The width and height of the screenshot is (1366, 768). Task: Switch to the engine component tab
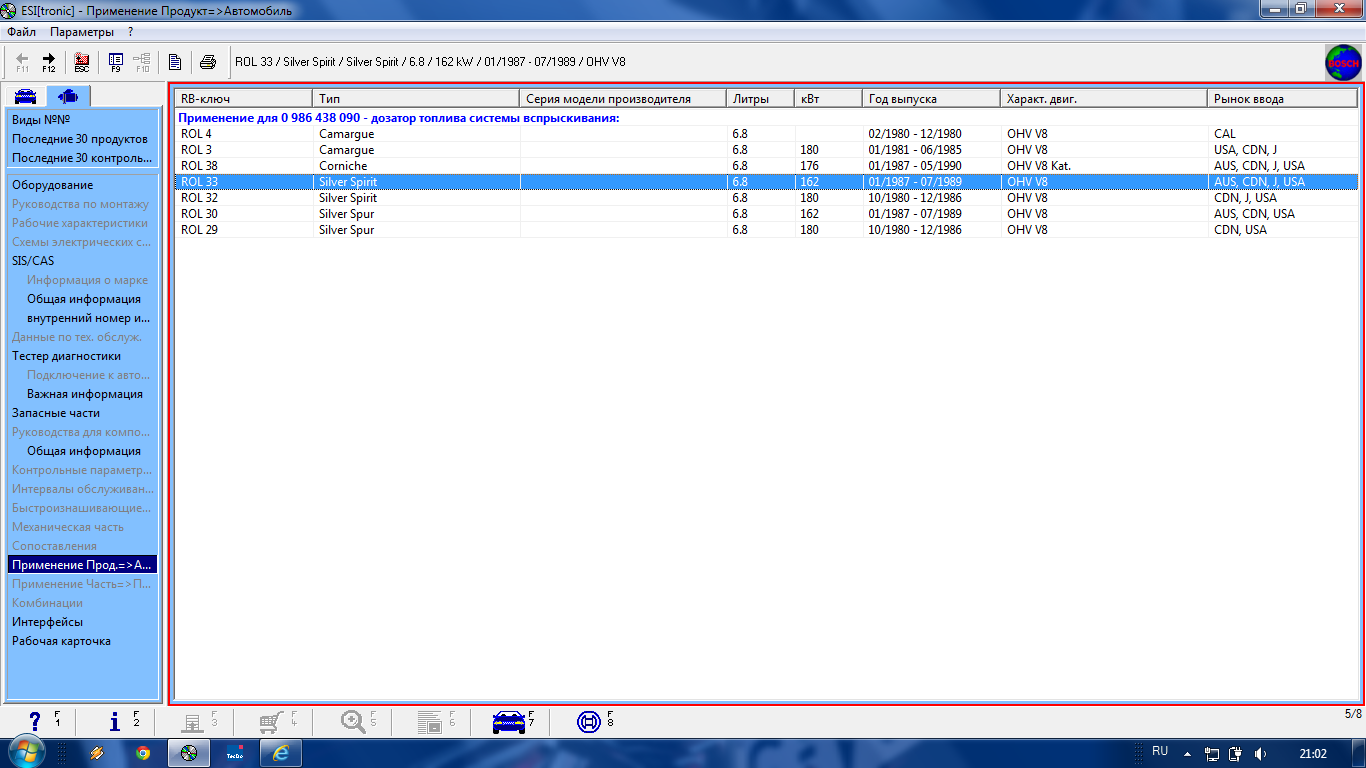pyautogui.click(x=69, y=96)
